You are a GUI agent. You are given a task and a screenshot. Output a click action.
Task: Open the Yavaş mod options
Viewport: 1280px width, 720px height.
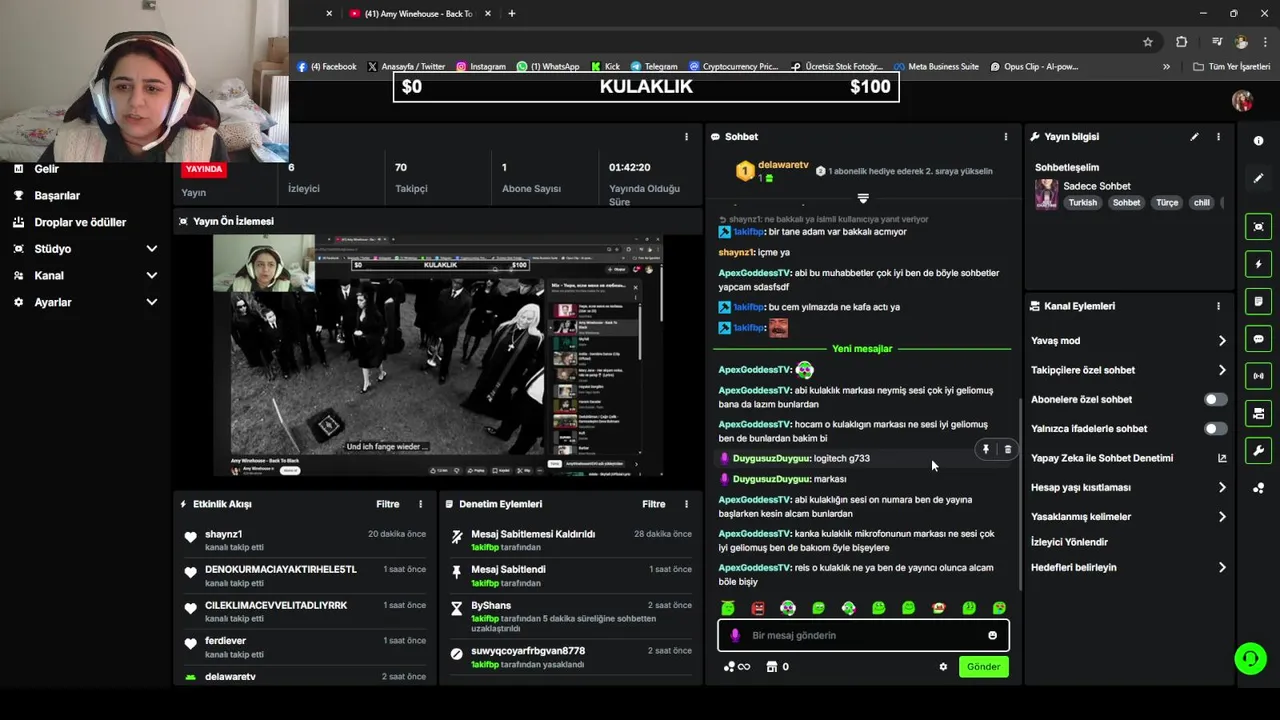point(1128,341)
